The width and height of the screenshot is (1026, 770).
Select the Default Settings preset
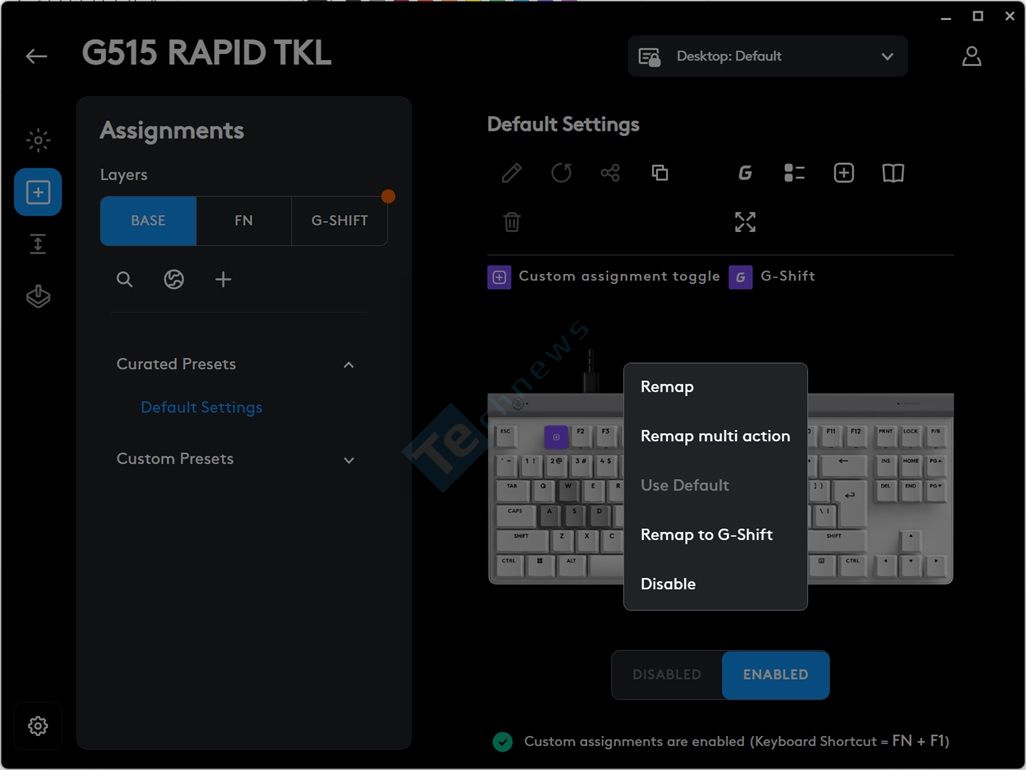point(201,408)
